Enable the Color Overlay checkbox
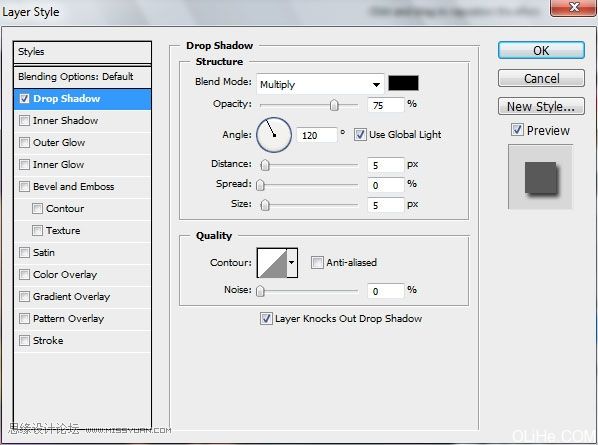 [x=24, y=275]
